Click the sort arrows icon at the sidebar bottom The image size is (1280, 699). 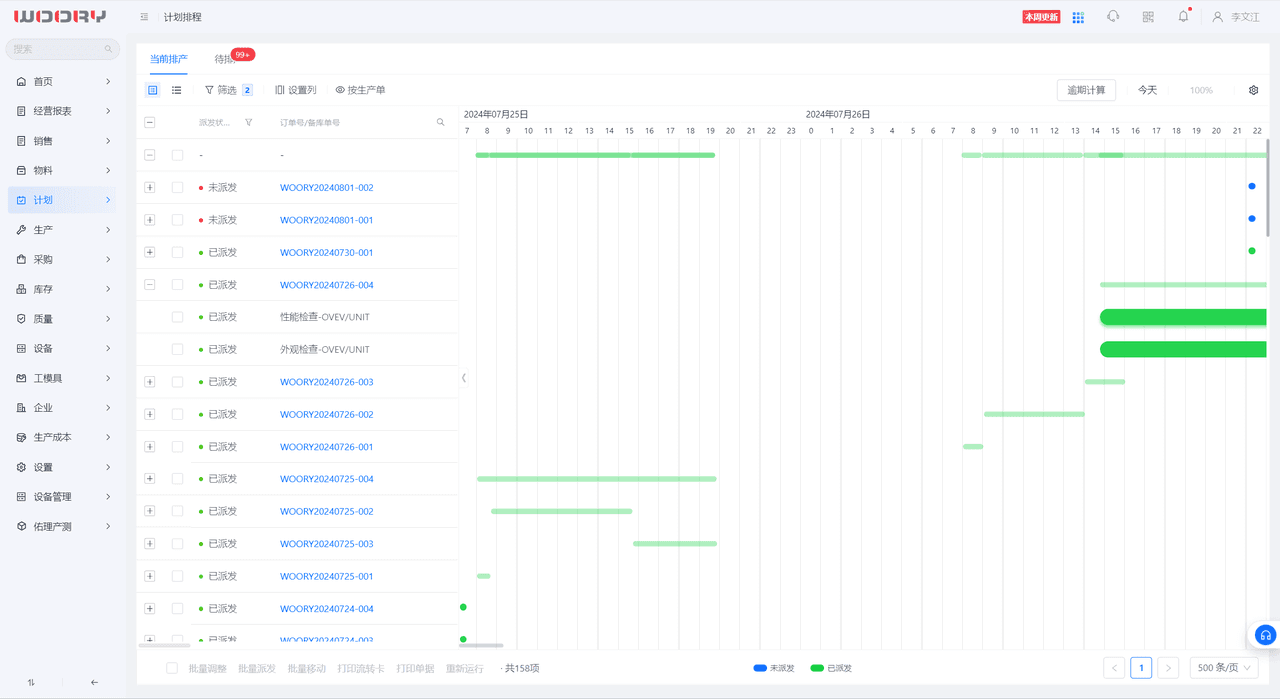(31, 682)
